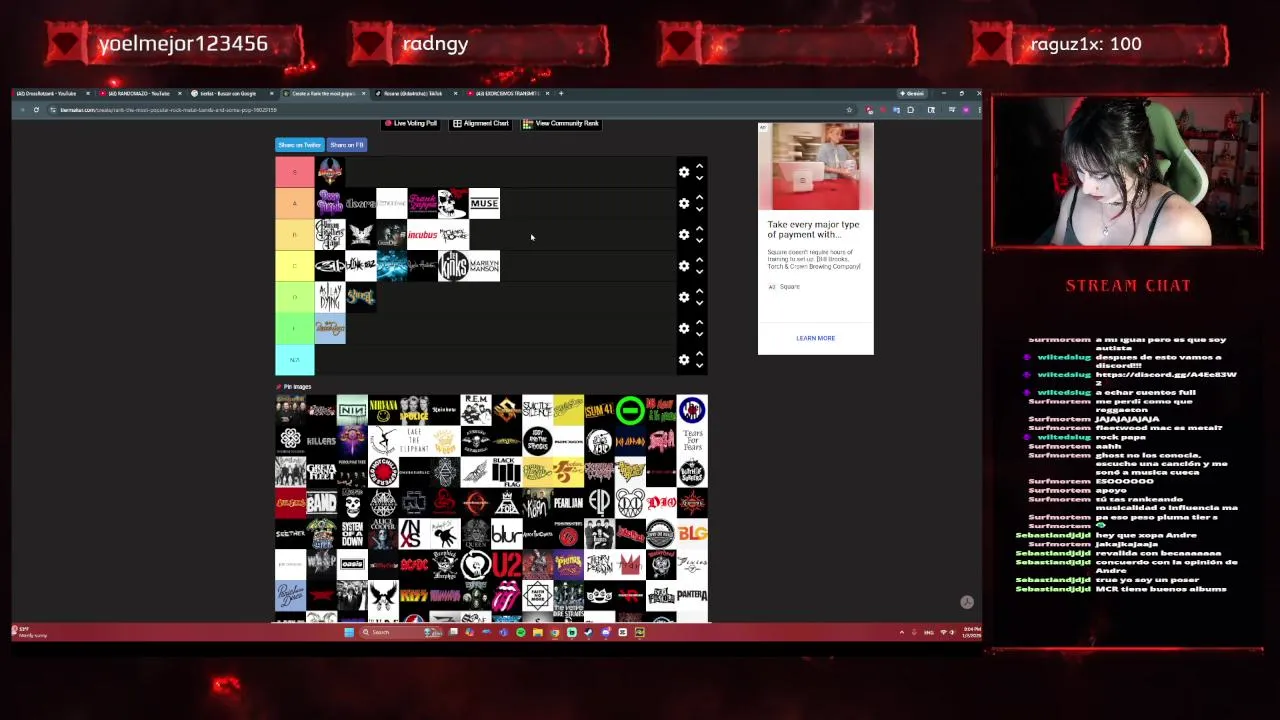Move the D tier row up with its chevron
The height and width of the screenshot is (720, 1280).
pyautogui.click(x=700, y=291)
